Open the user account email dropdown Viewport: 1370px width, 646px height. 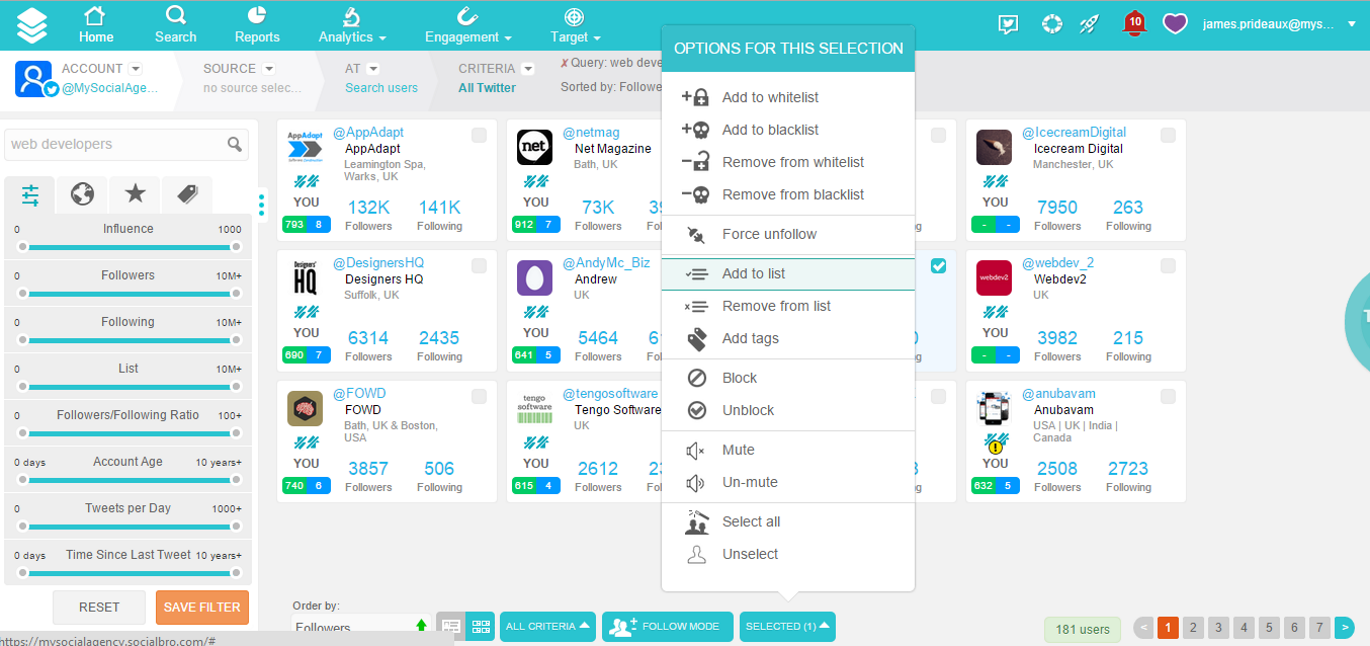click(x=1280, y=25)
